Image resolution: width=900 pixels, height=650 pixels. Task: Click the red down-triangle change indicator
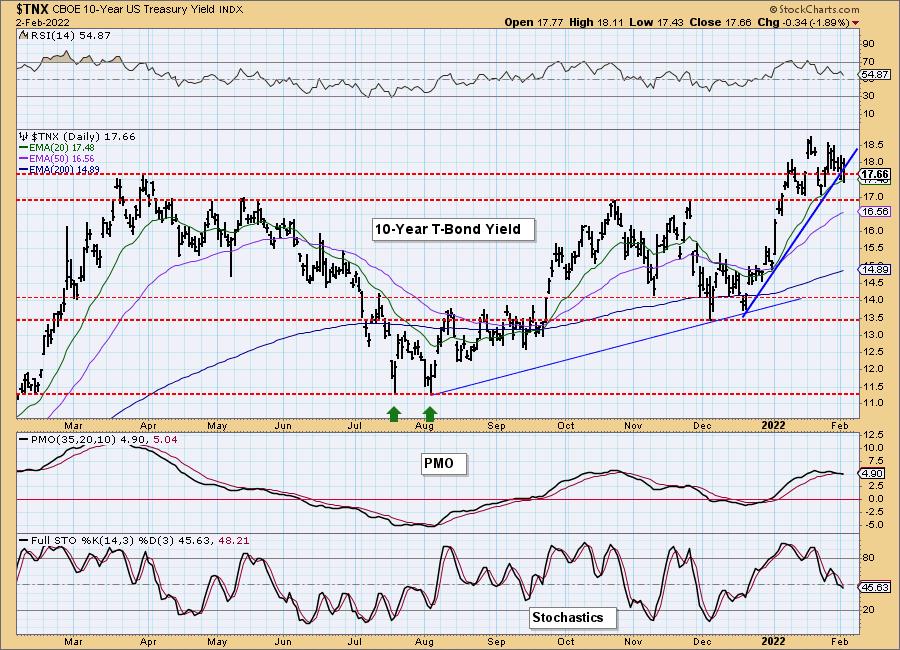[x=856, y=23]
